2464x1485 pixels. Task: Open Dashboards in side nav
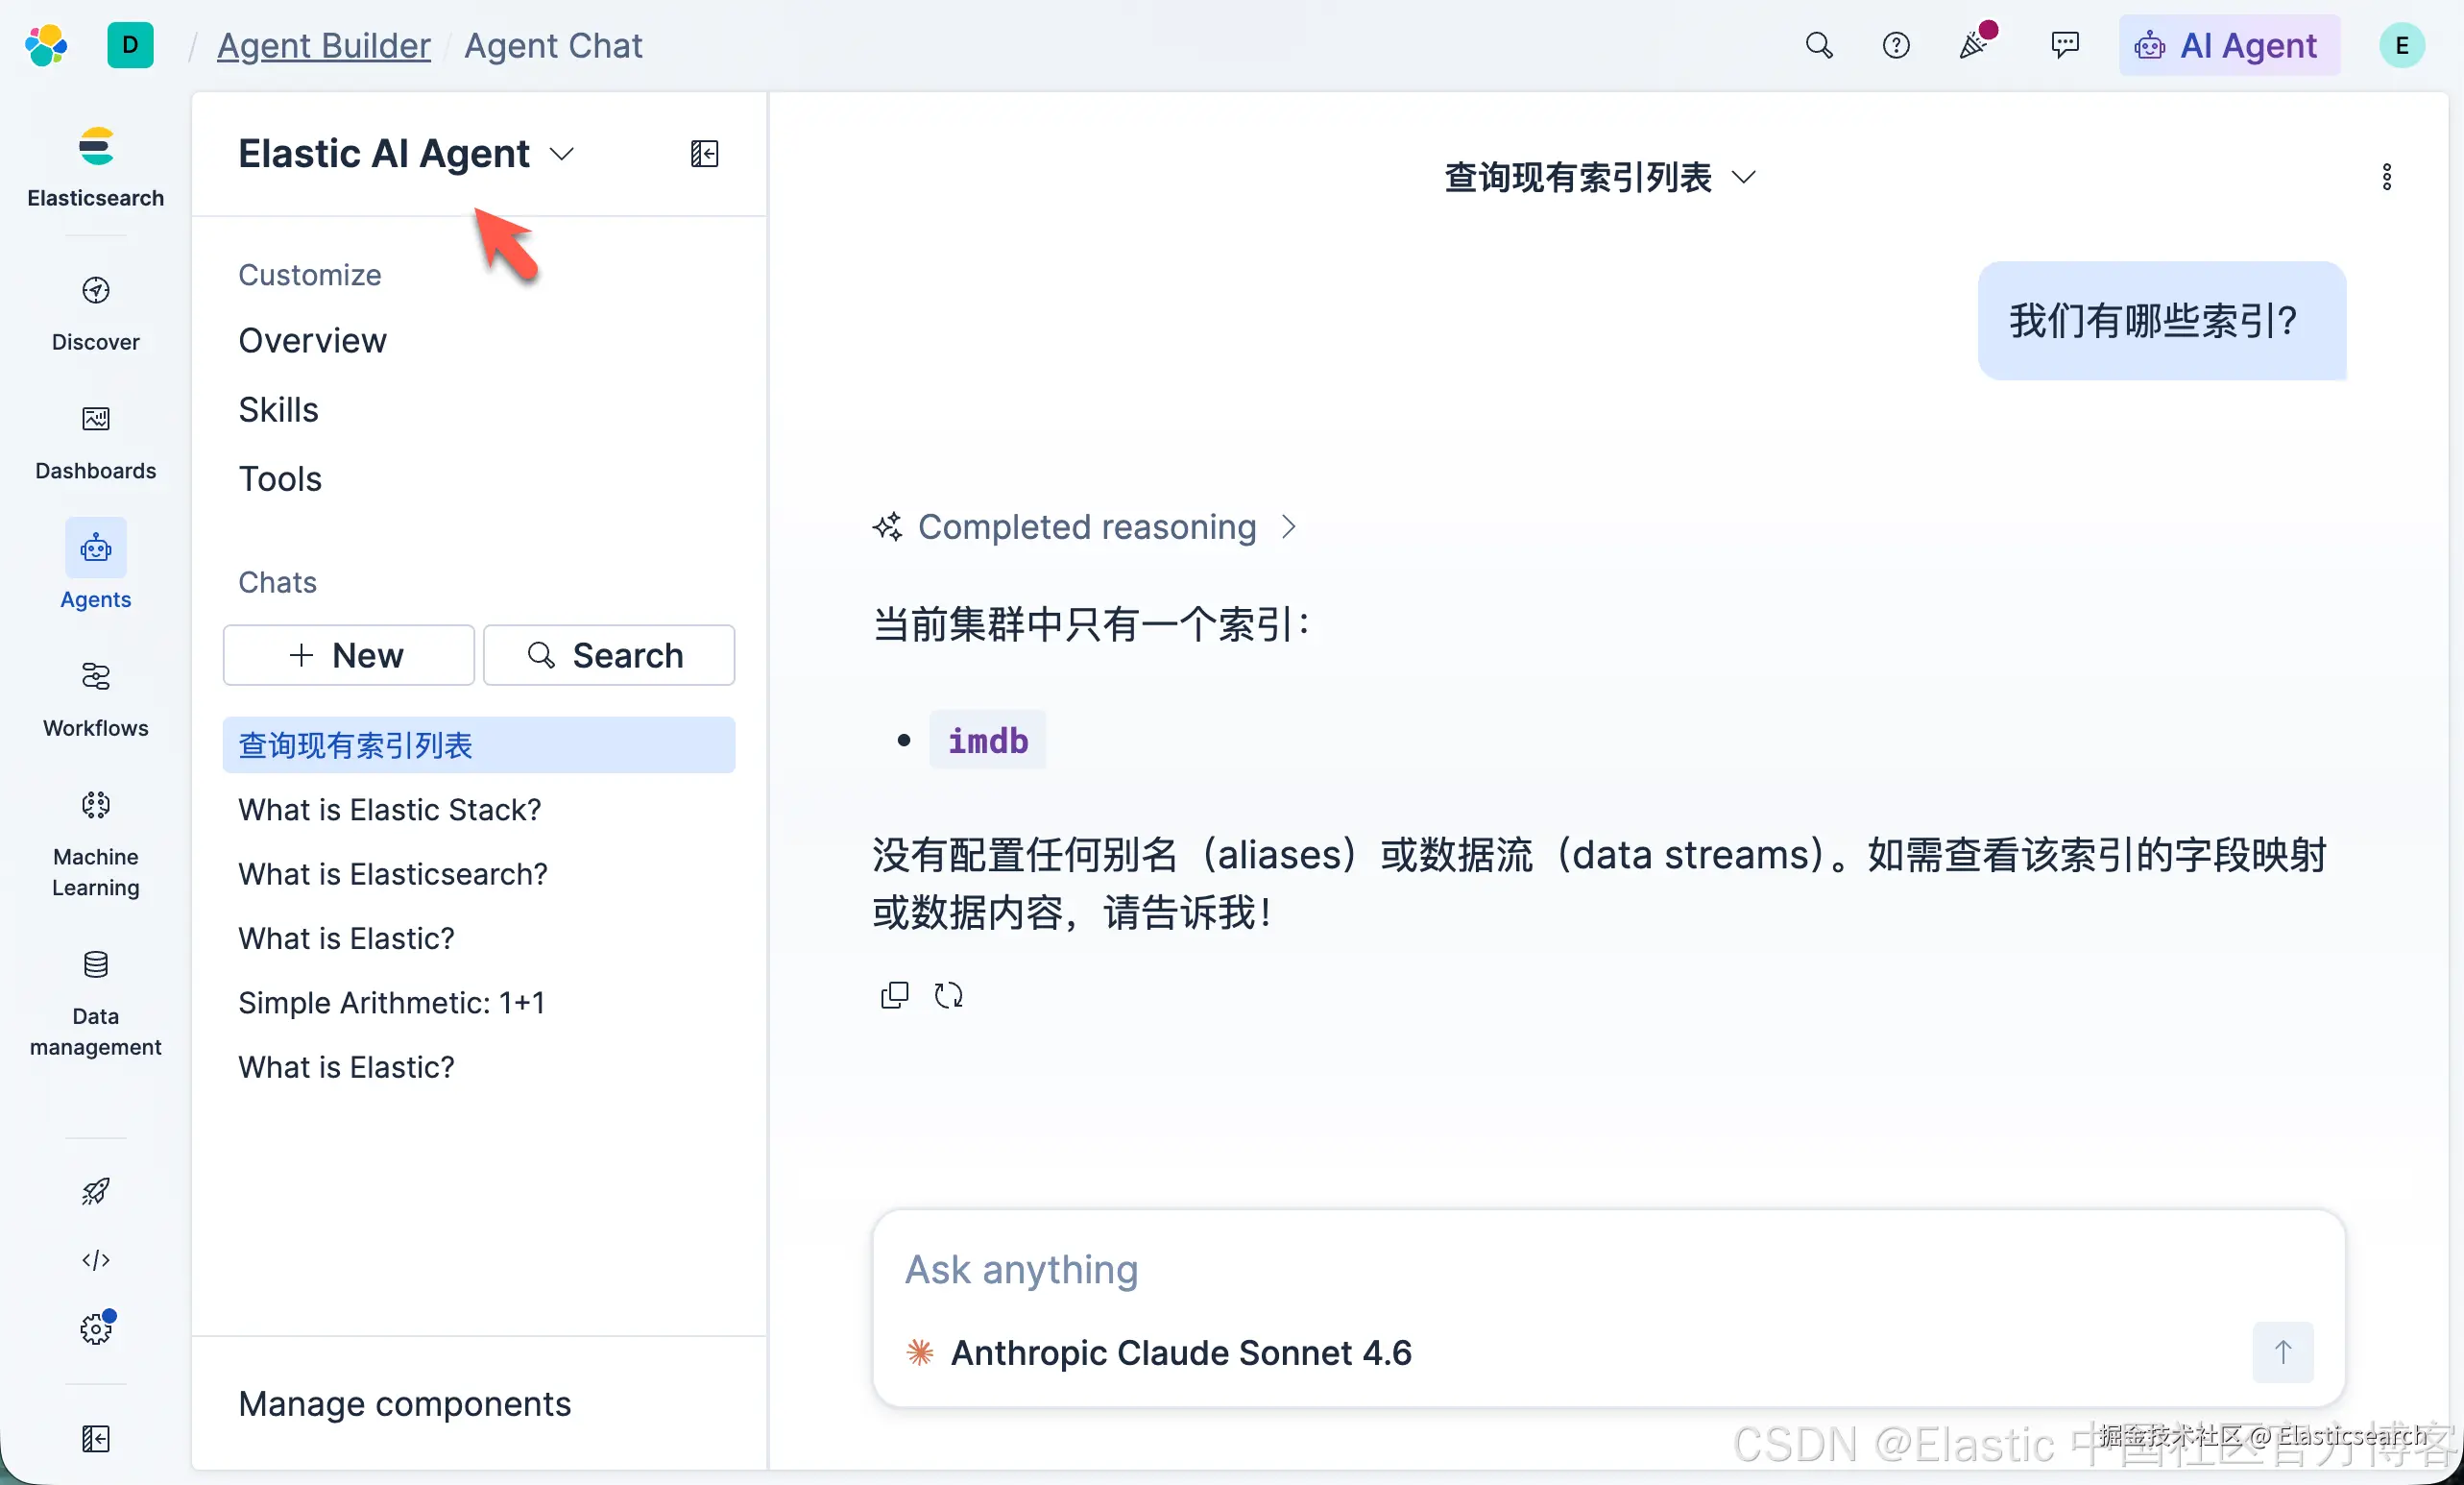click(96, 442)
